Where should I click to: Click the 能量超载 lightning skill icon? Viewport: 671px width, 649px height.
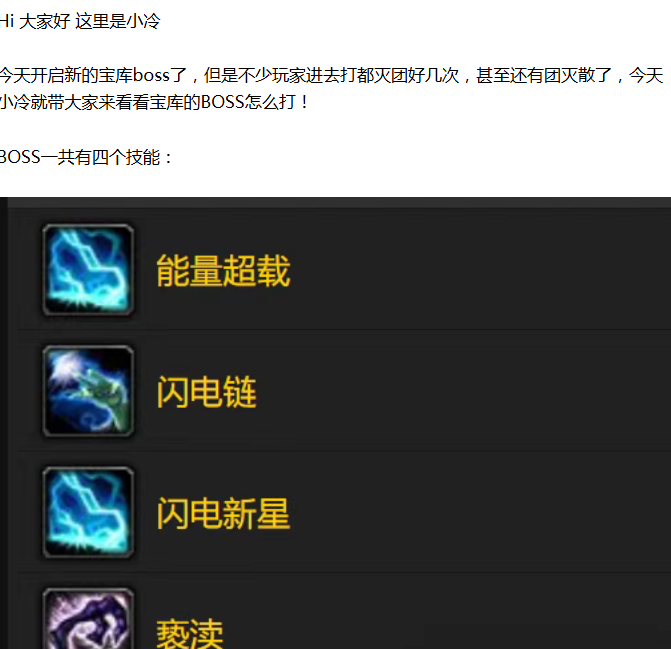tap(88, 270)
